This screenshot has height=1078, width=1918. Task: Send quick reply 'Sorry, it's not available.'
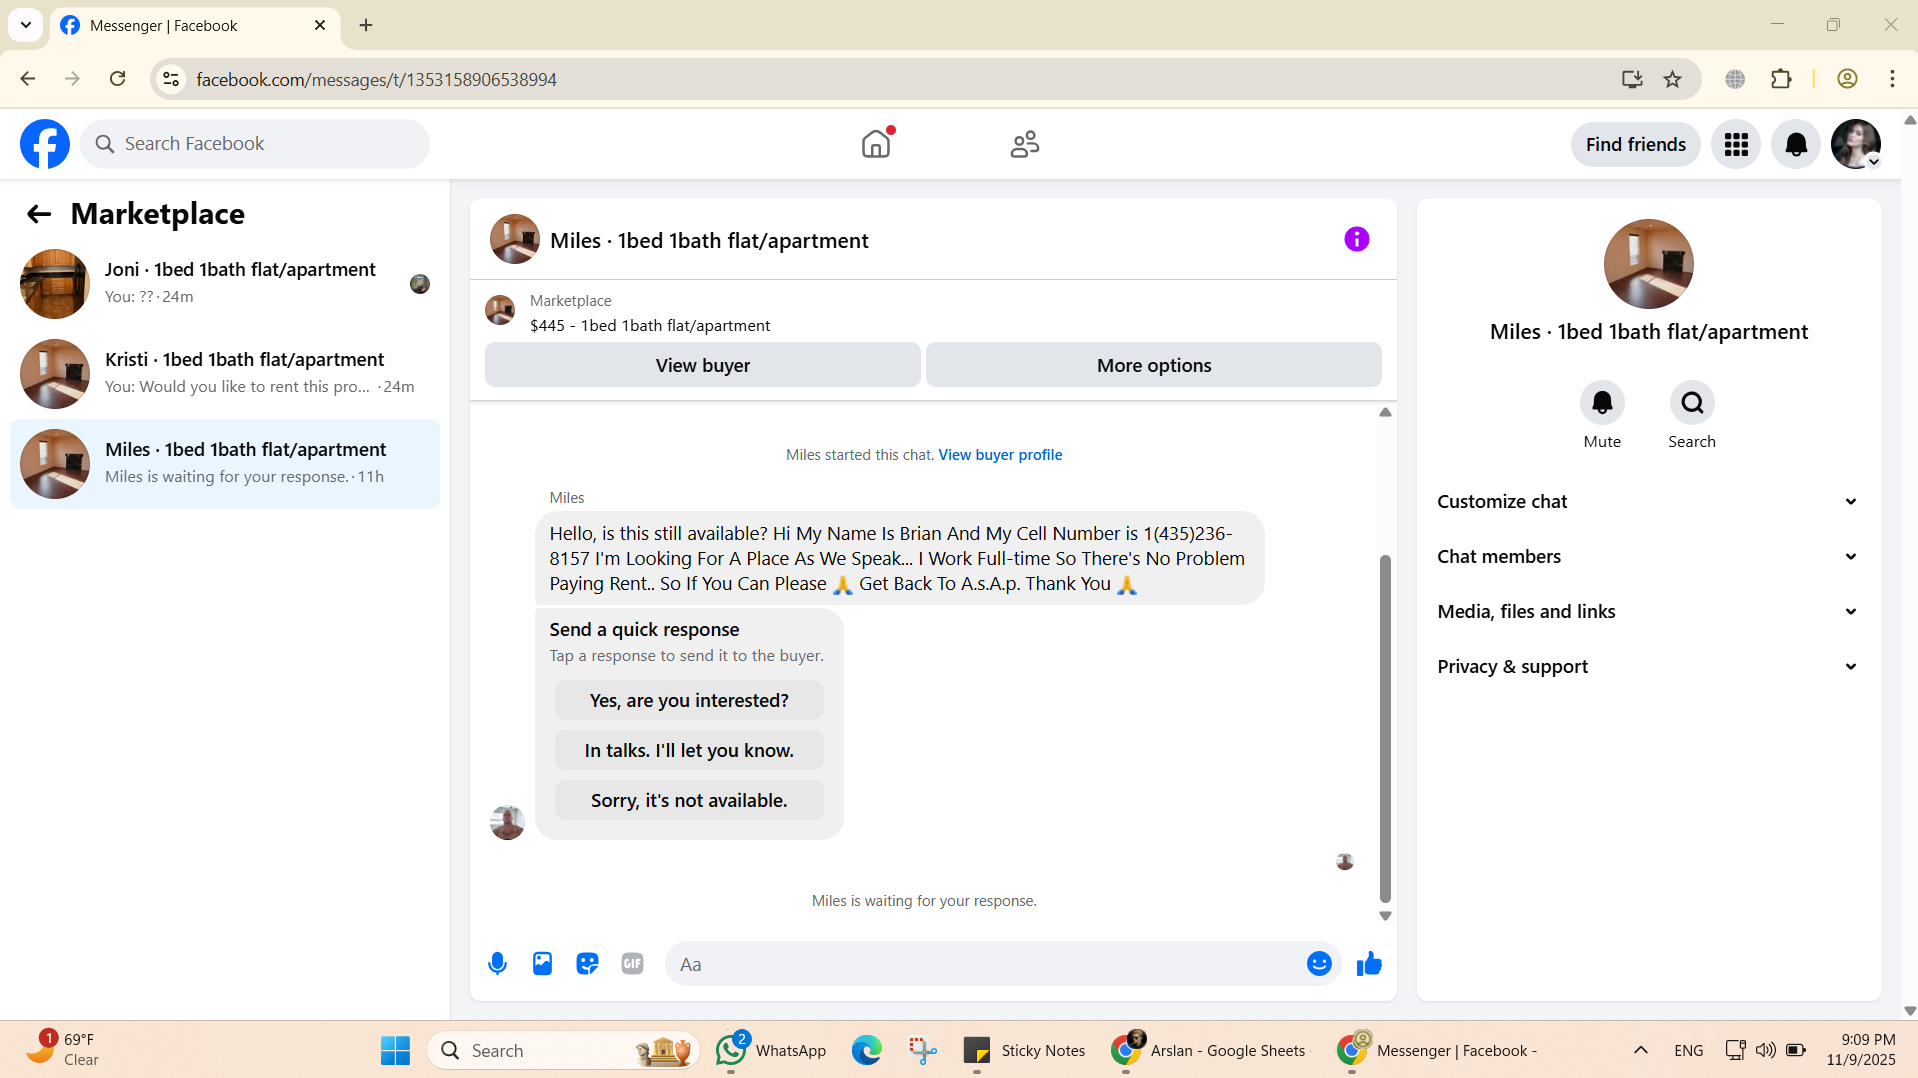coord(689,800)
